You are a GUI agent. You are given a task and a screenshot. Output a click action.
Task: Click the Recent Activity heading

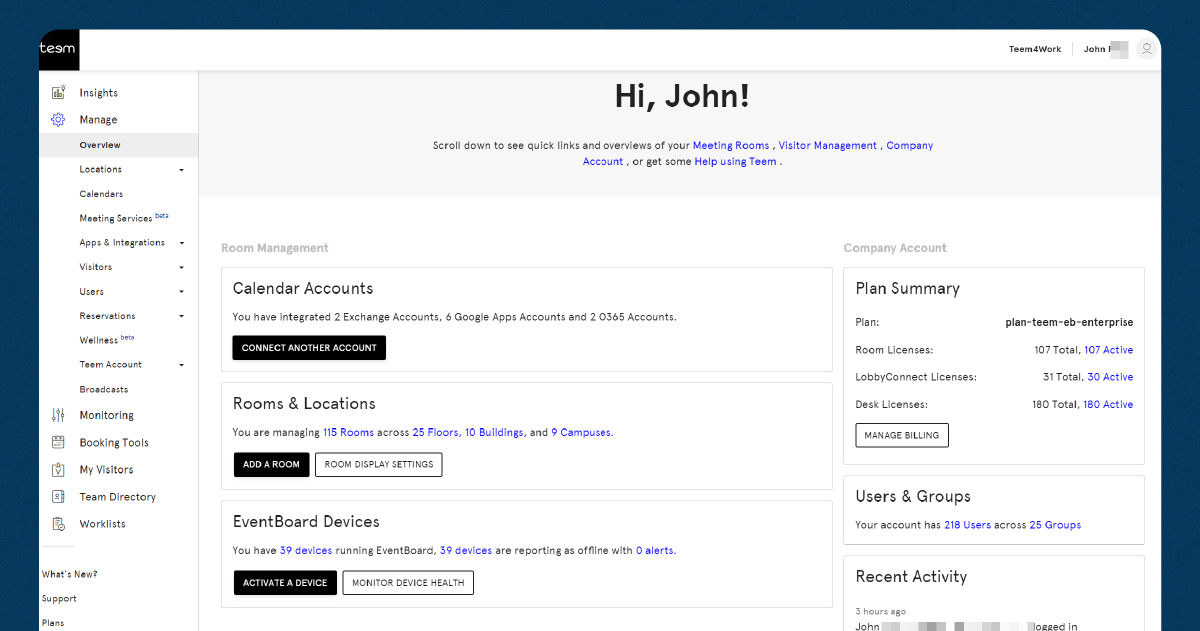[911, 577]
